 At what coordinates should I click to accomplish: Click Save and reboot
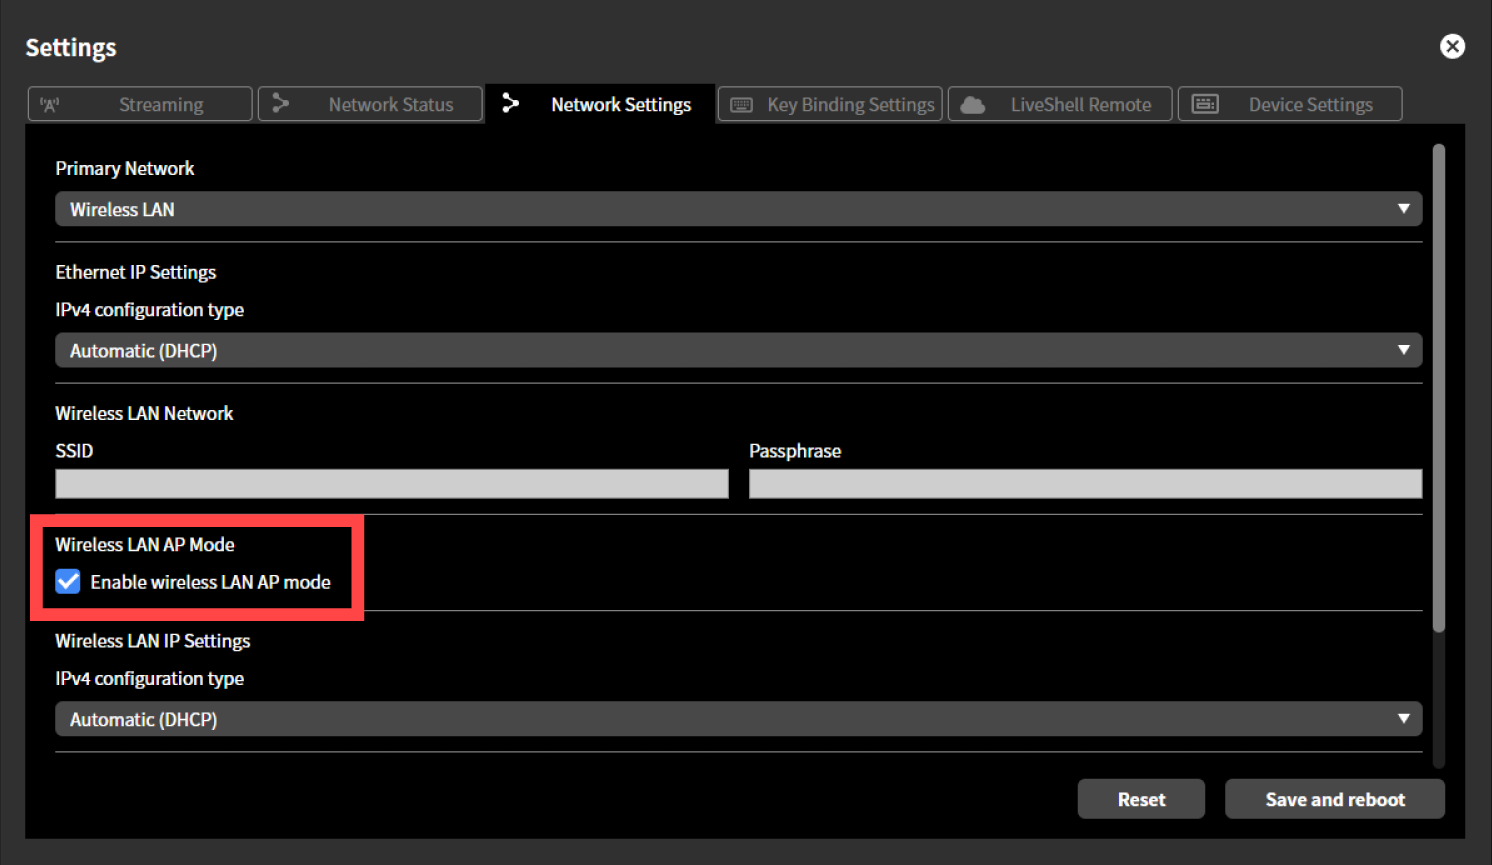click(x=1335, y=799)
